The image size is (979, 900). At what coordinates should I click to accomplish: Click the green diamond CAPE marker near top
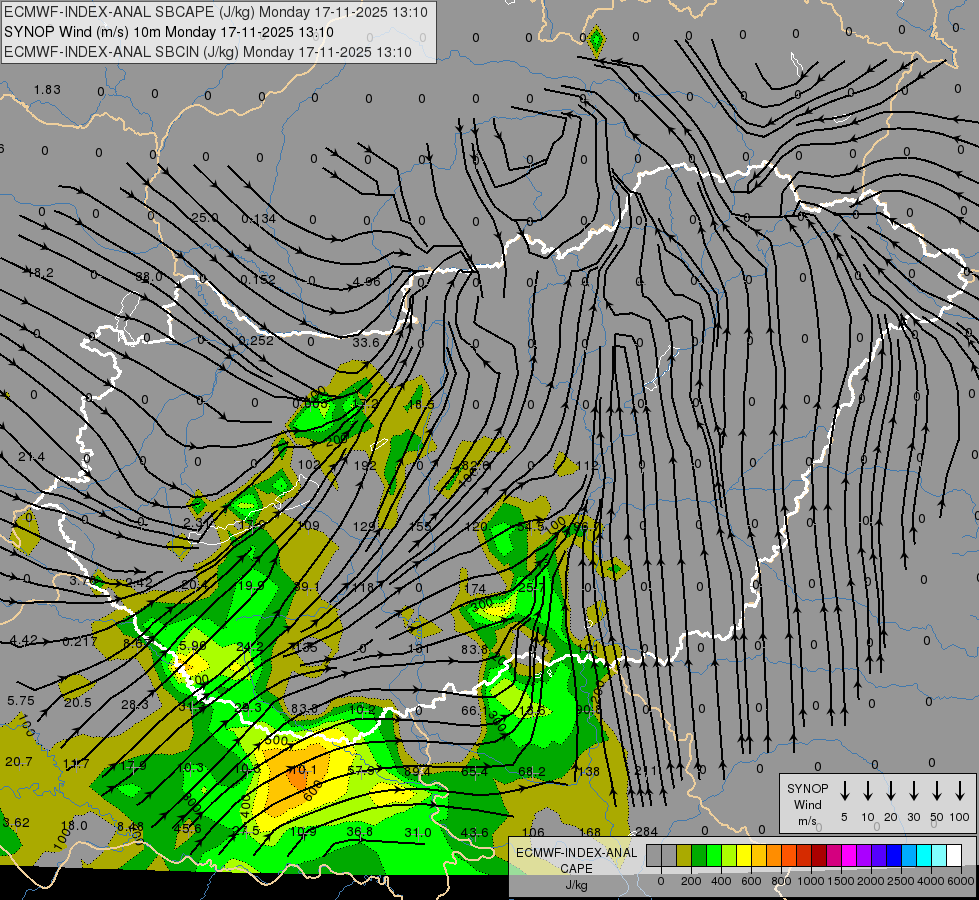(597, 41)
